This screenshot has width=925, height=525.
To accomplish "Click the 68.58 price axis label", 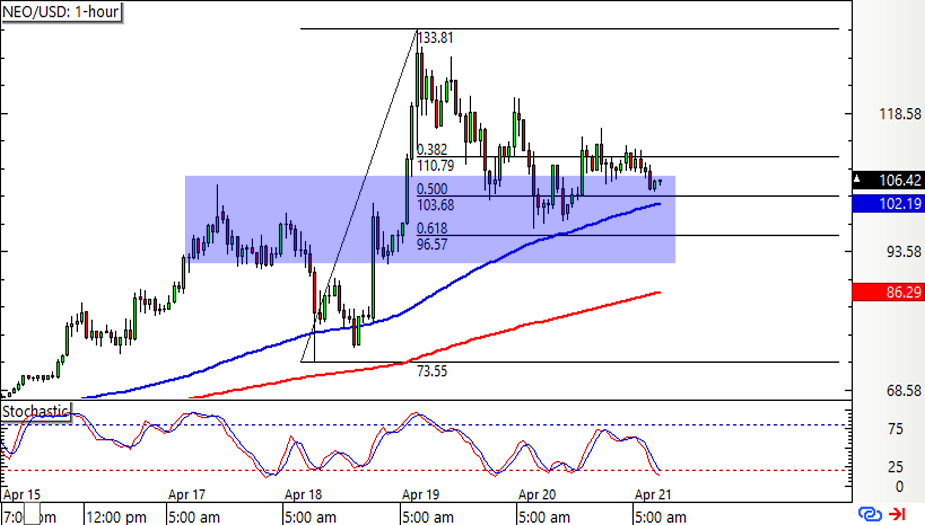I will coord(903,391).
